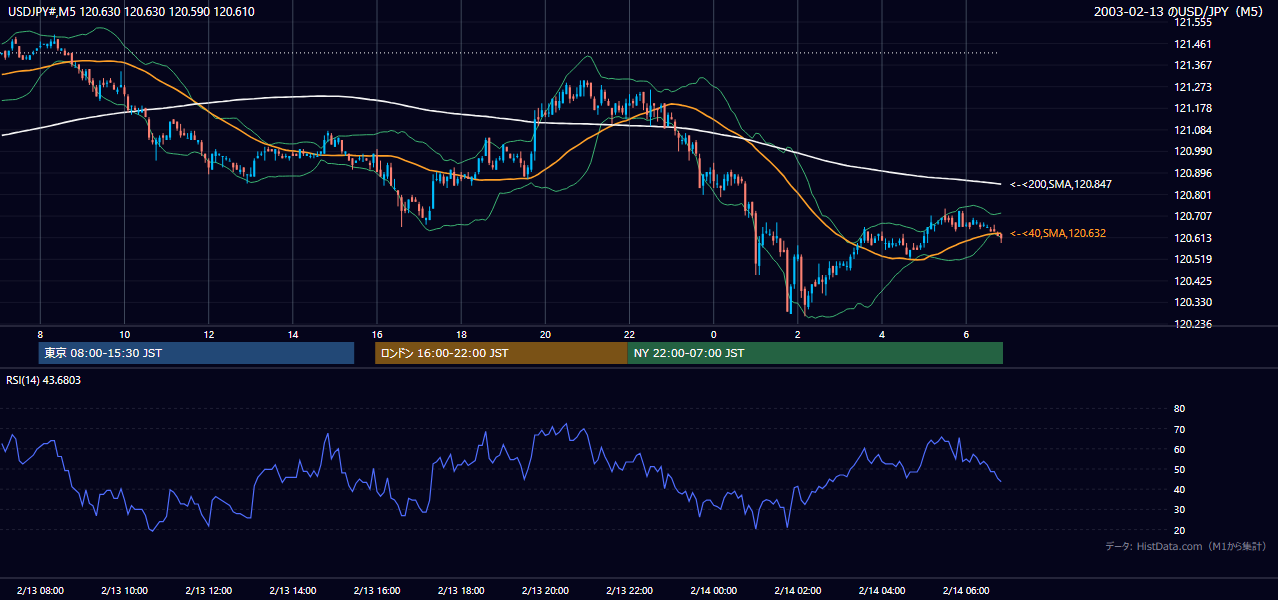Click the 2/13 18:00 time label
Screen dimensions: 1278x600
(x=461, y=590)
